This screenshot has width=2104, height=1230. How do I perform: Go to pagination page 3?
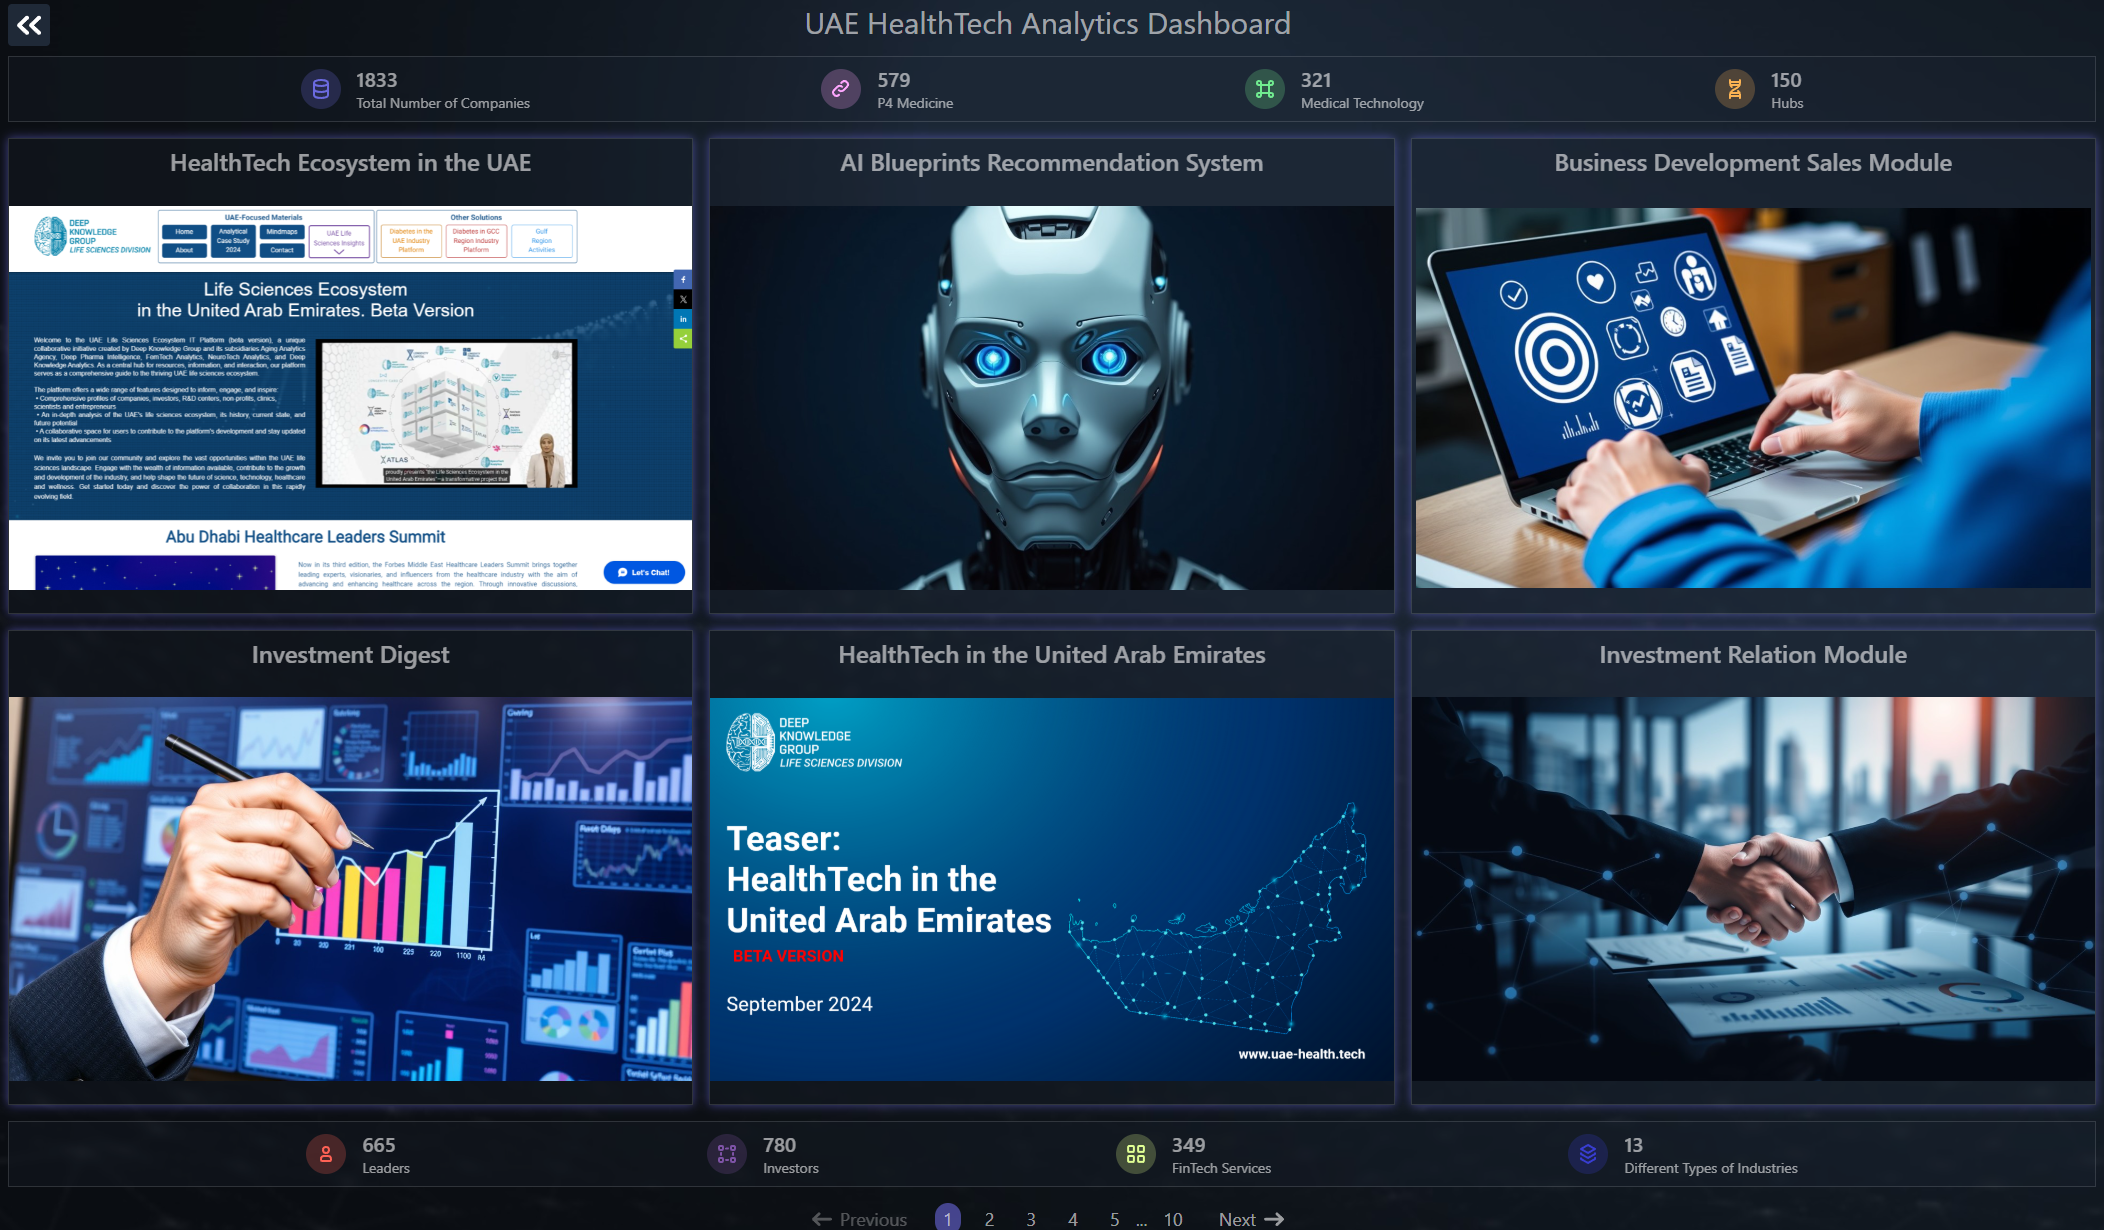(x=1031, y=1218)
